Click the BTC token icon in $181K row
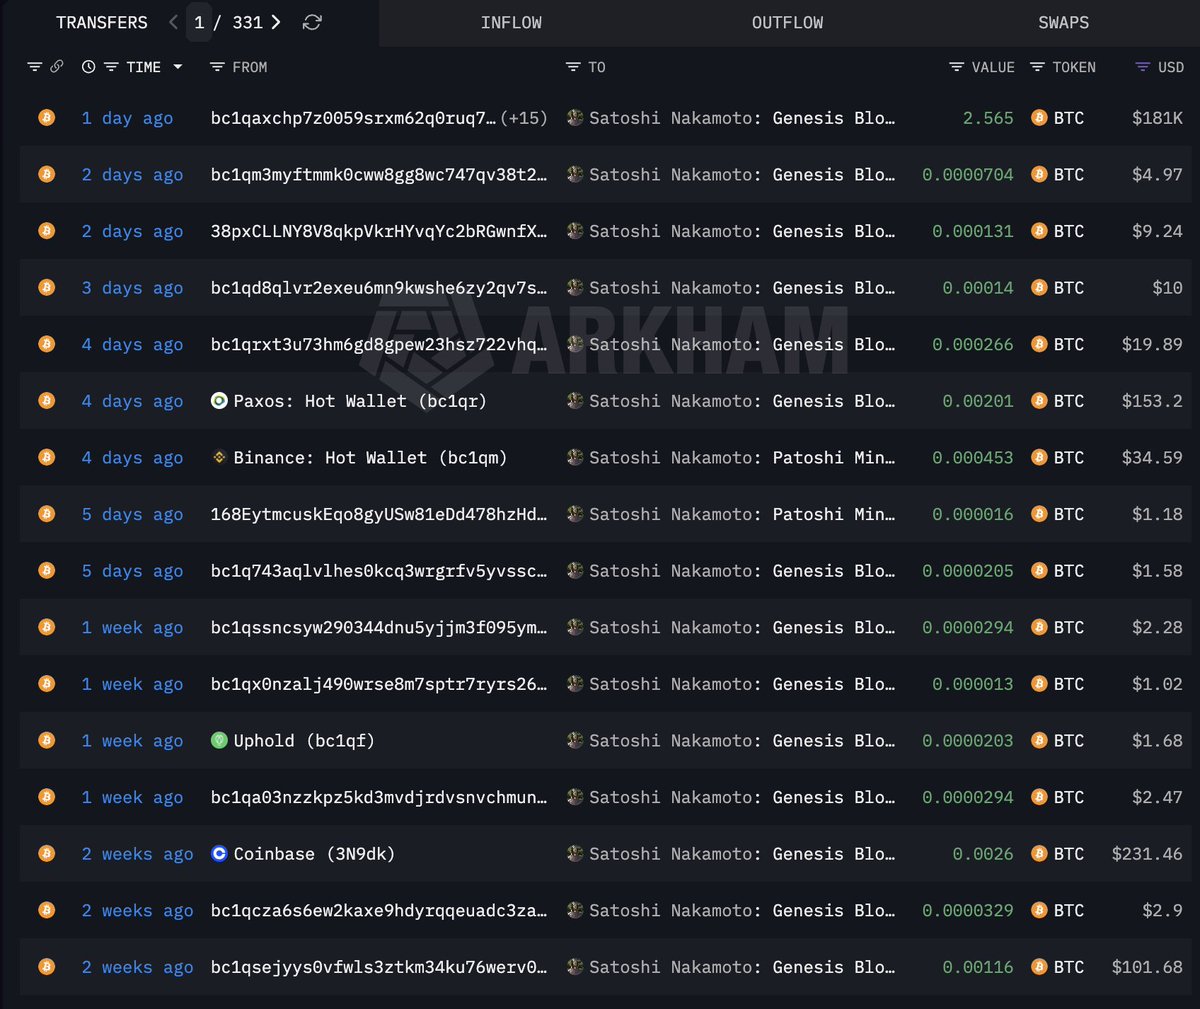This screenshot has width=1200, height=1009. [x=1039, y=118]
